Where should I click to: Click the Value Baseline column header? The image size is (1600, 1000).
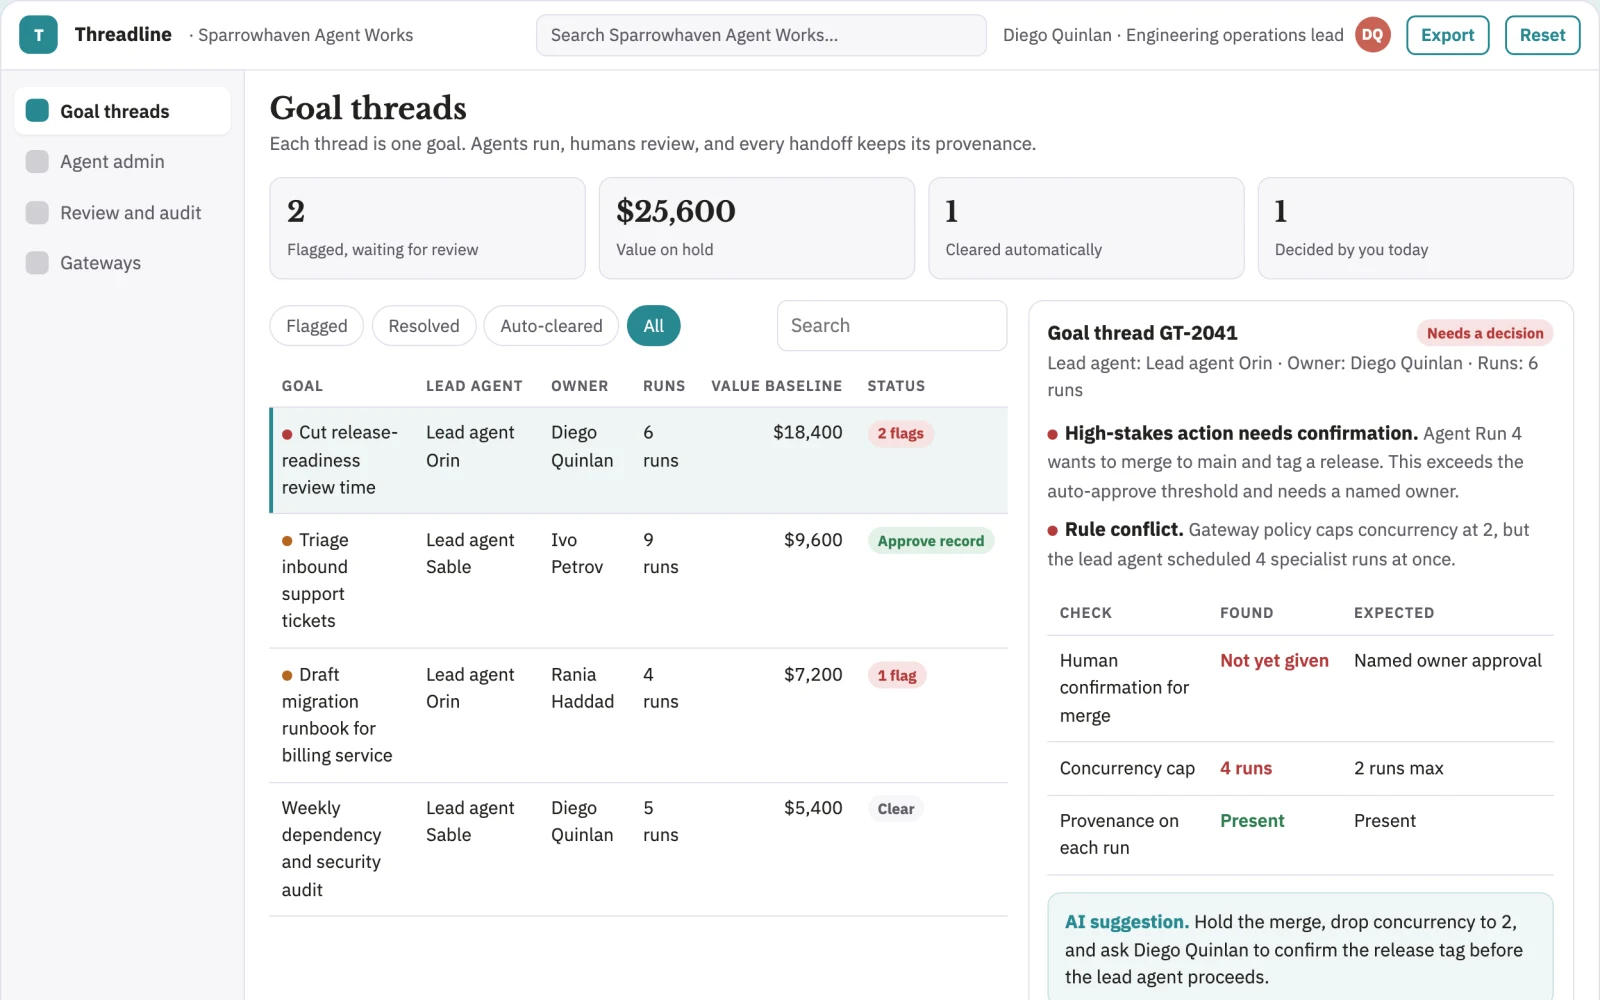pos(776,386)
